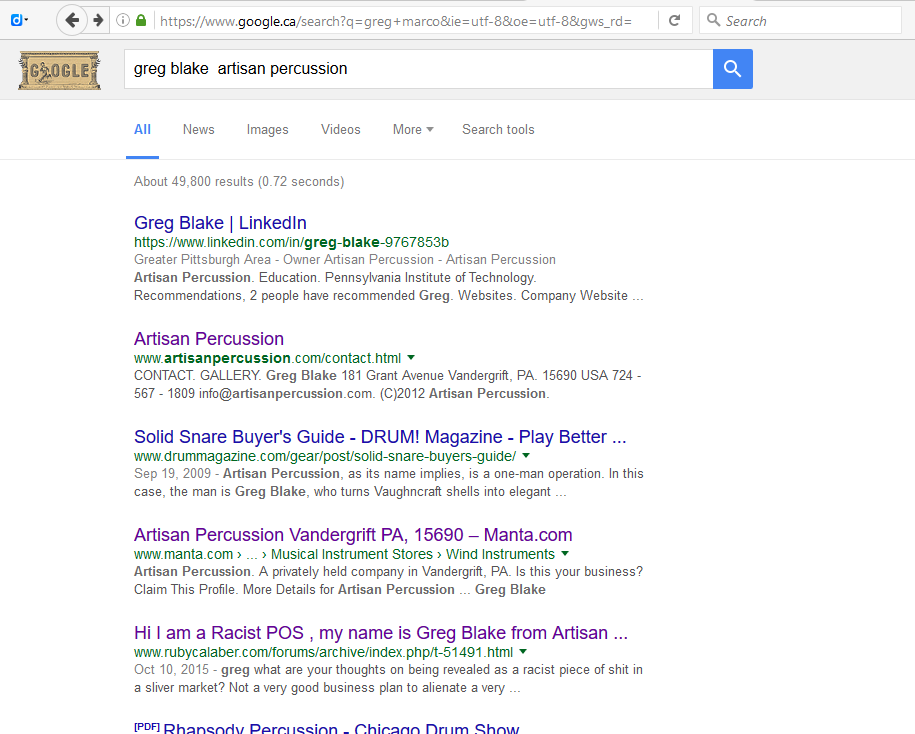Screen dimensions: 915x734
Task: Open dropdown arrow beside artisanpercussion.com URL
Action: [411, 357]
